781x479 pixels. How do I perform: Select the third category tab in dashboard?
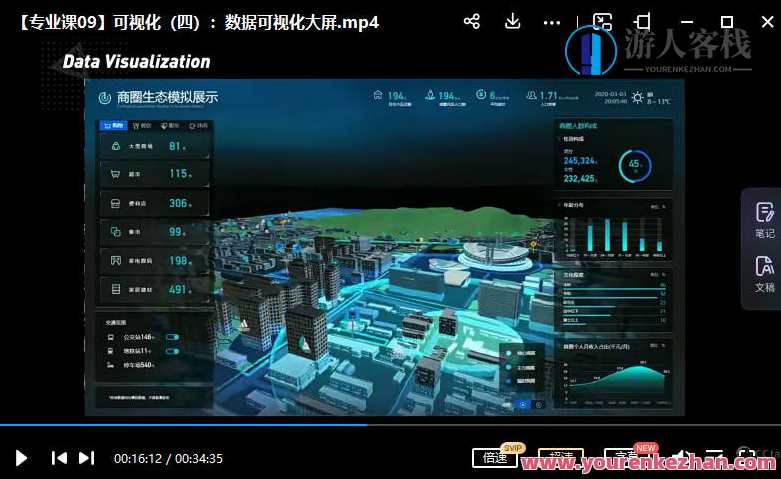[x=170, y=126]
